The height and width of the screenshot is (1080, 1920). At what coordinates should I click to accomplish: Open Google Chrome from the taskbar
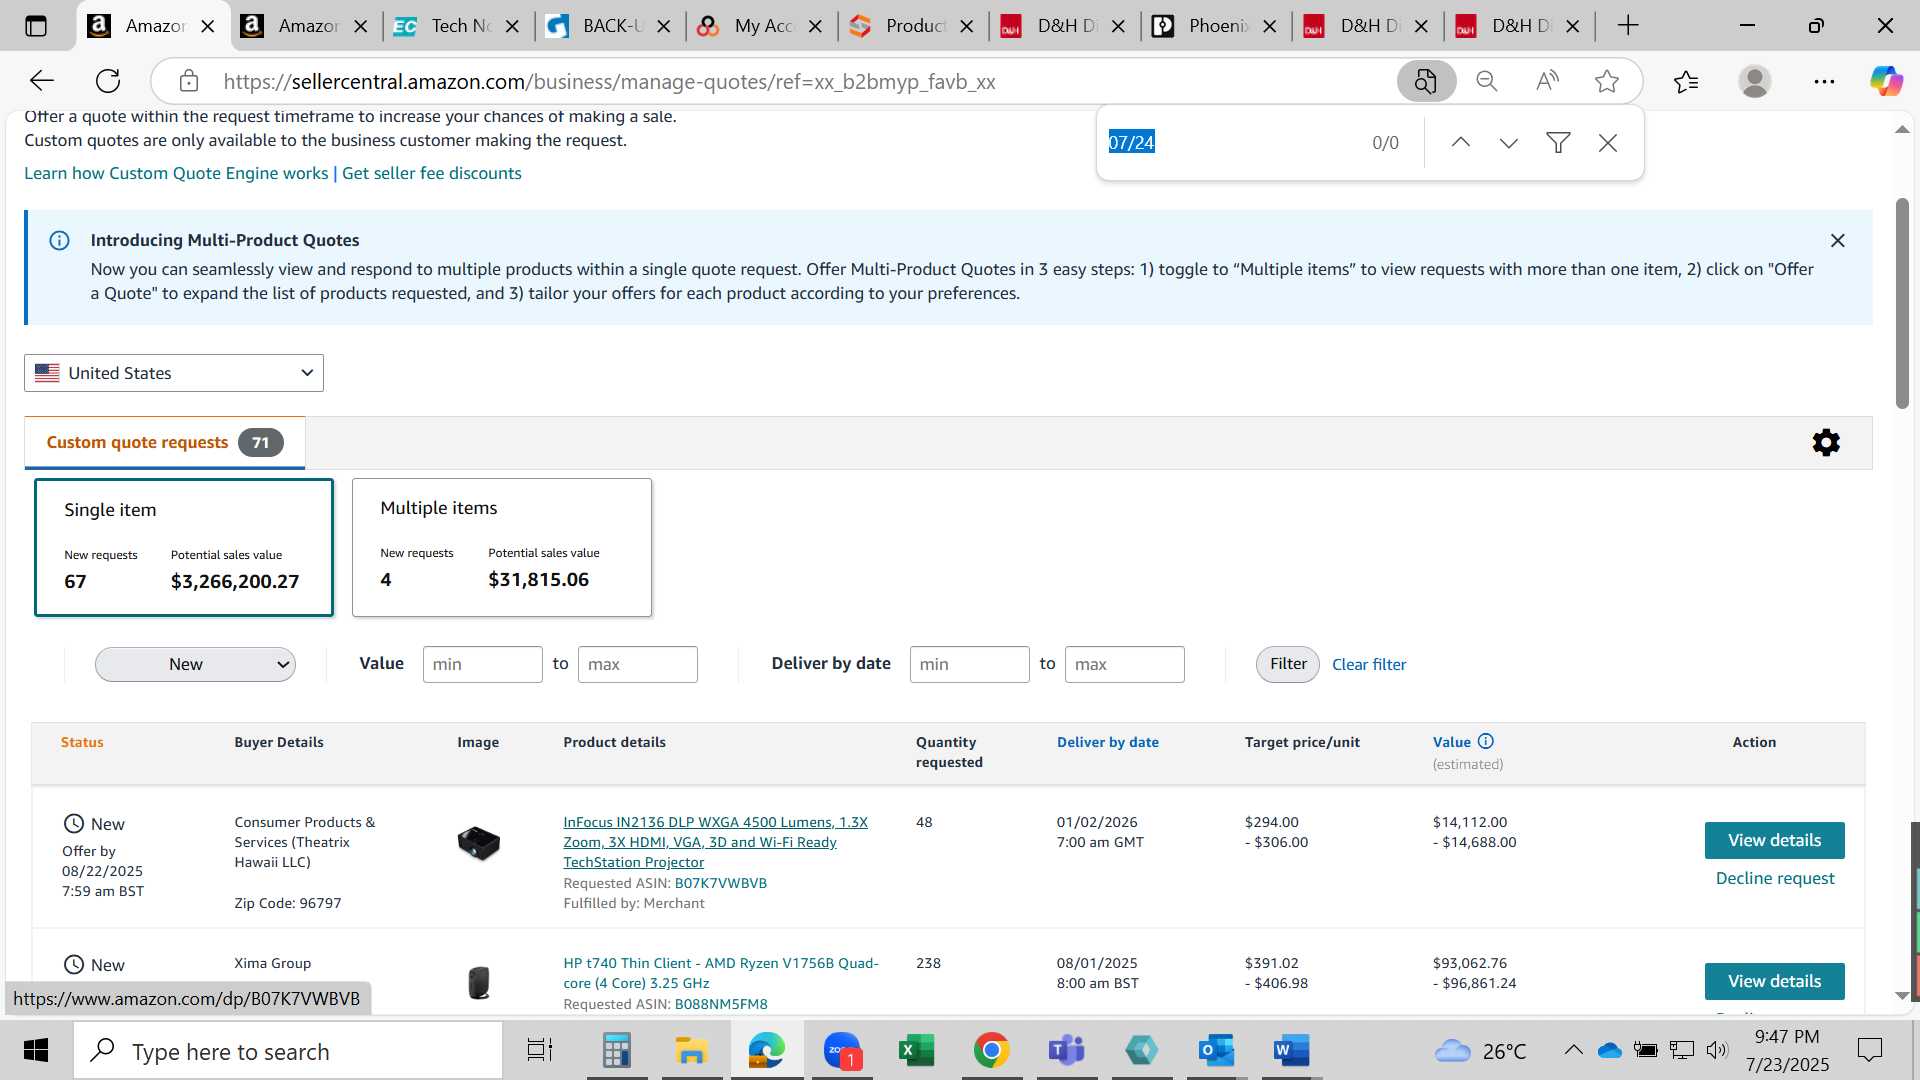(991, 1051)
